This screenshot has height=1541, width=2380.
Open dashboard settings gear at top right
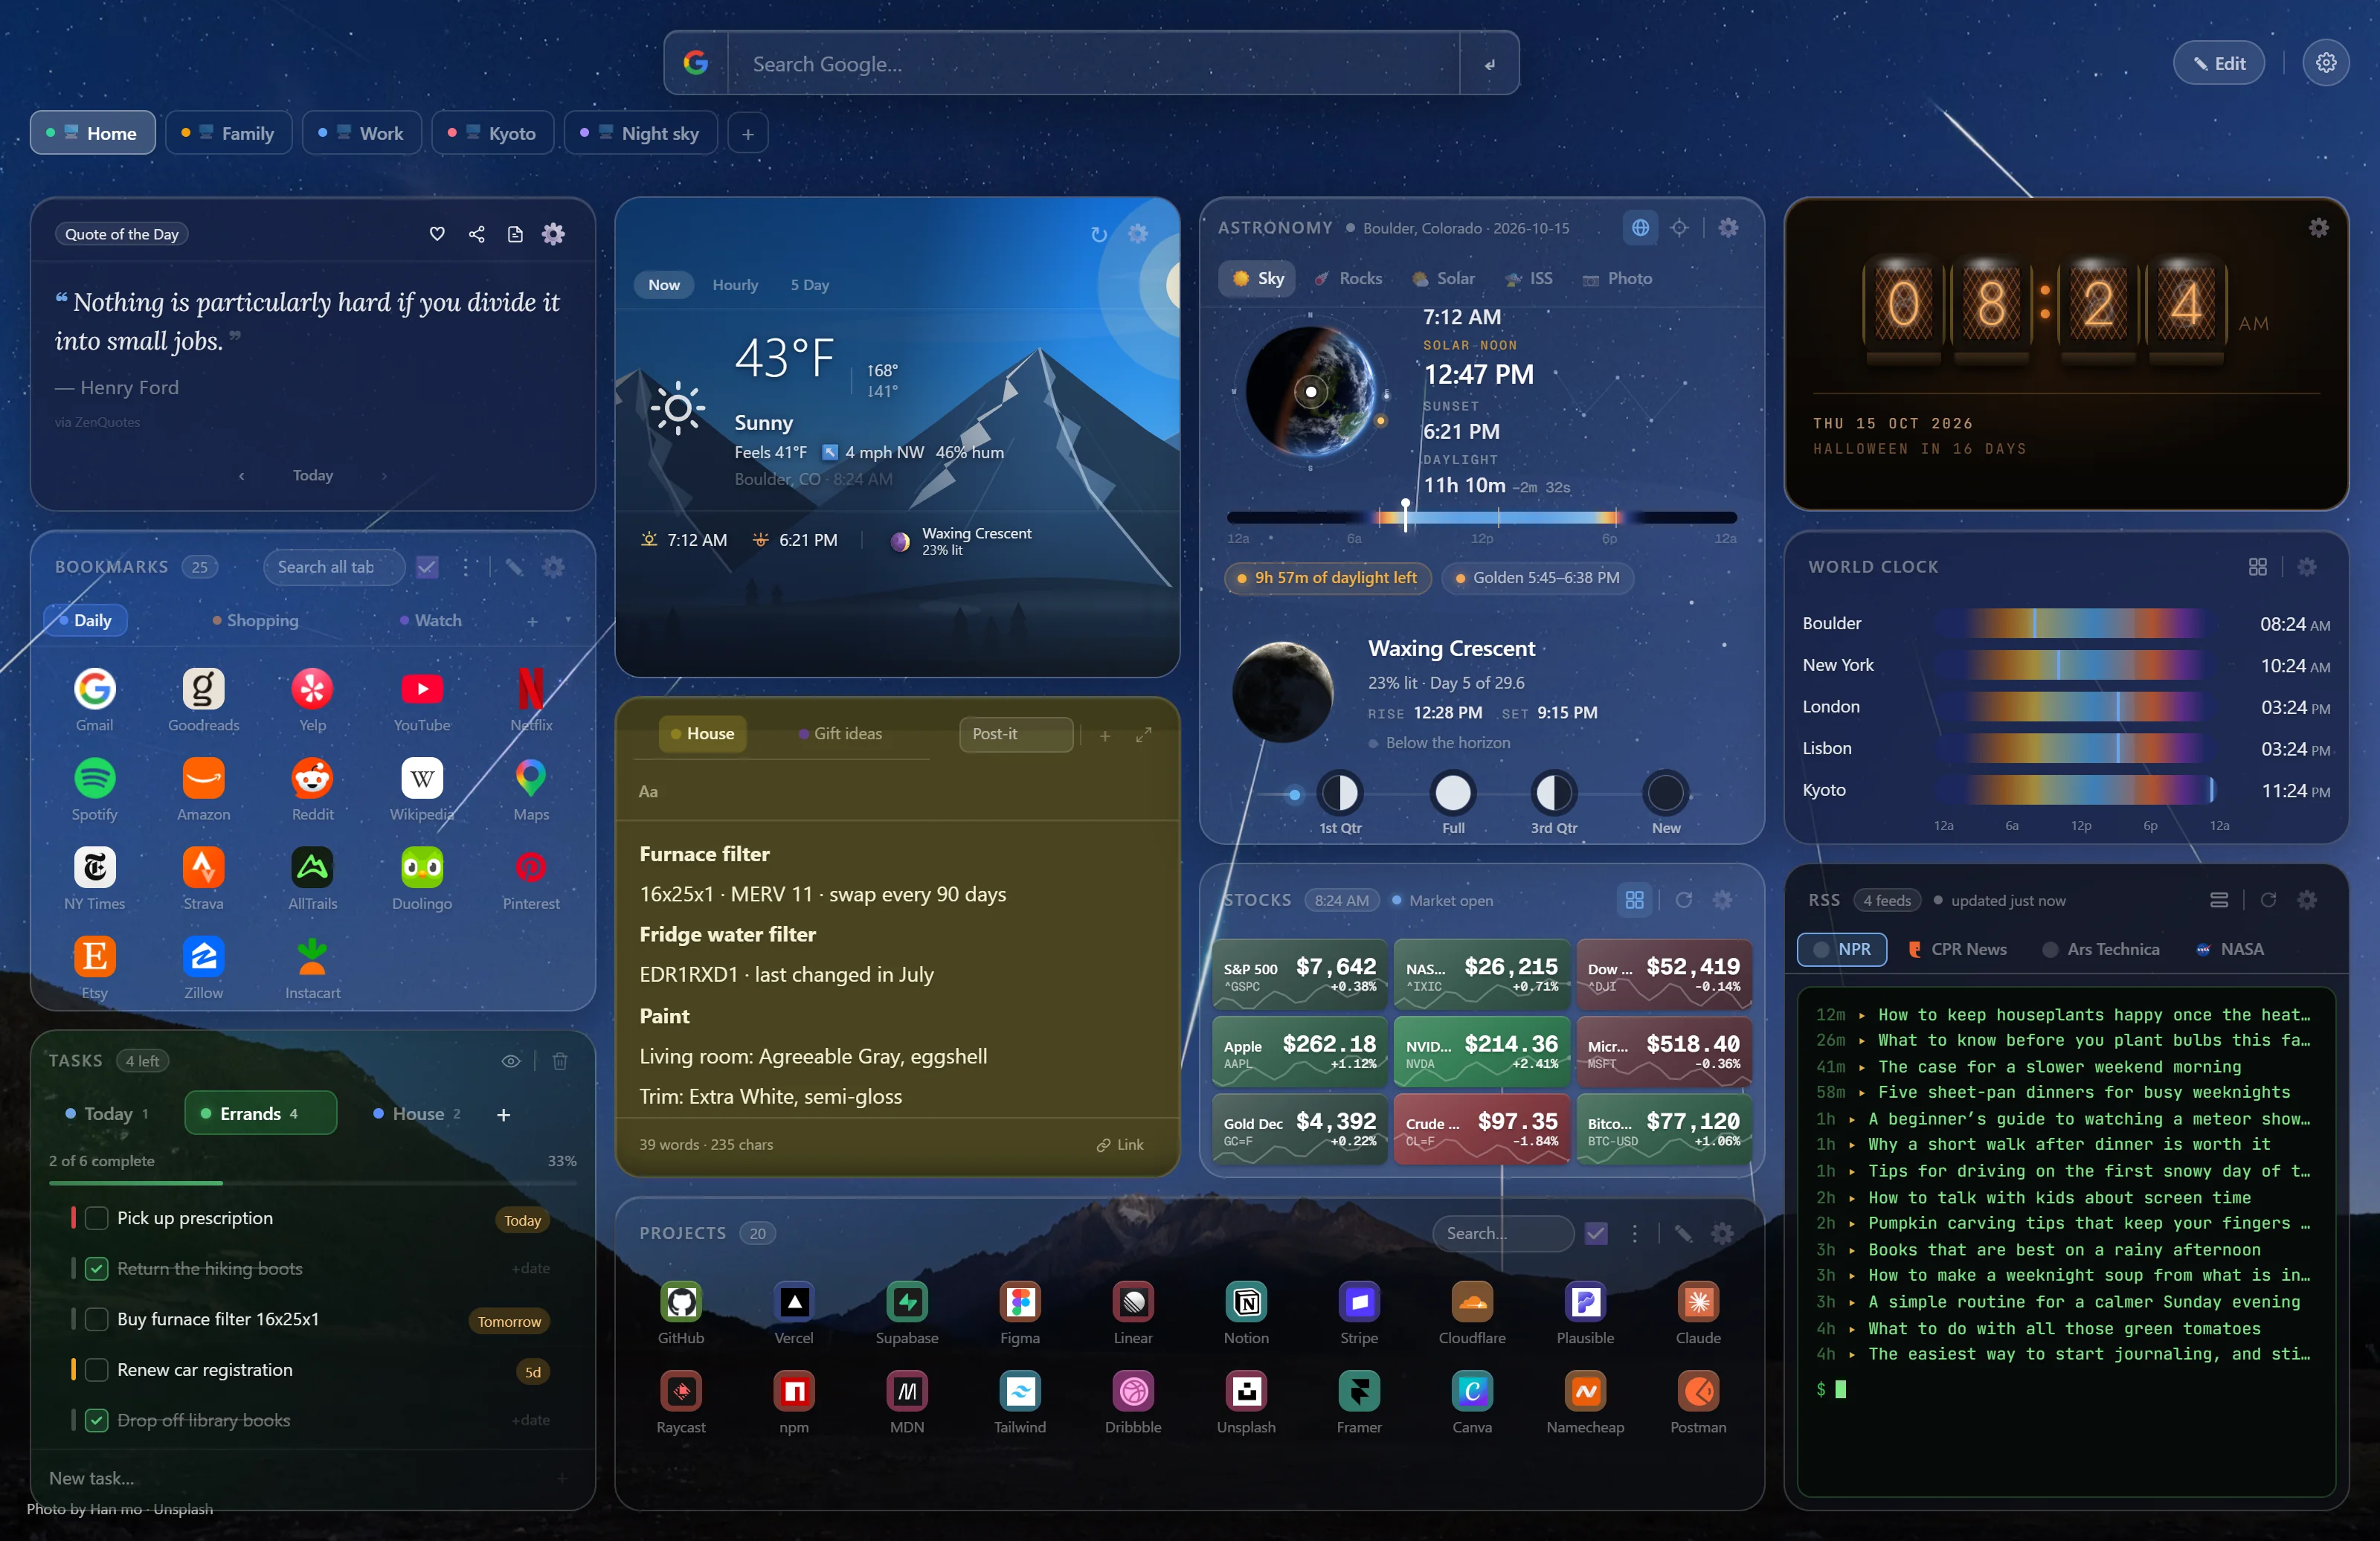2326,63
